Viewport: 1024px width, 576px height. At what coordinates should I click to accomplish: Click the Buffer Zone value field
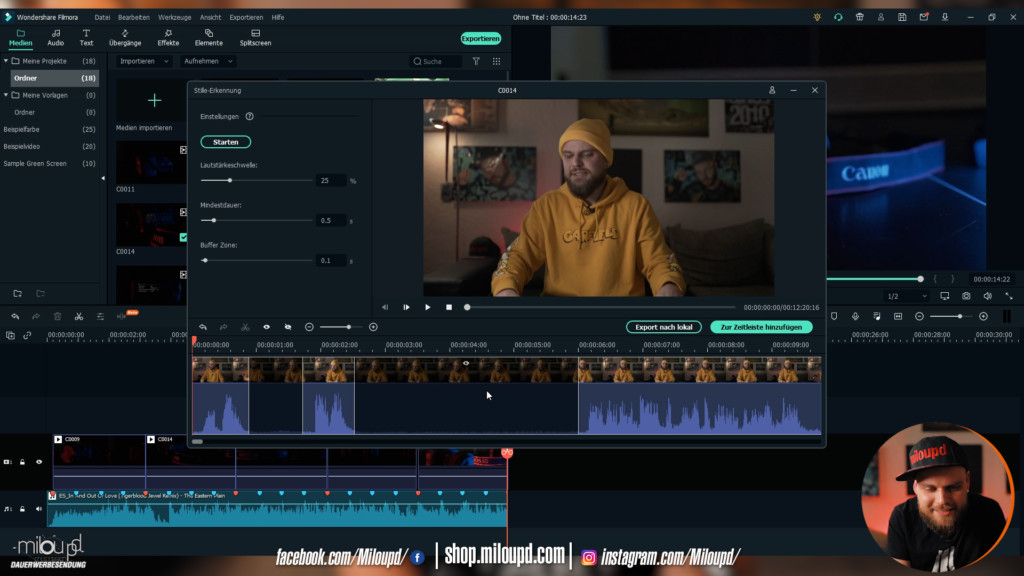tap(330, 261)
